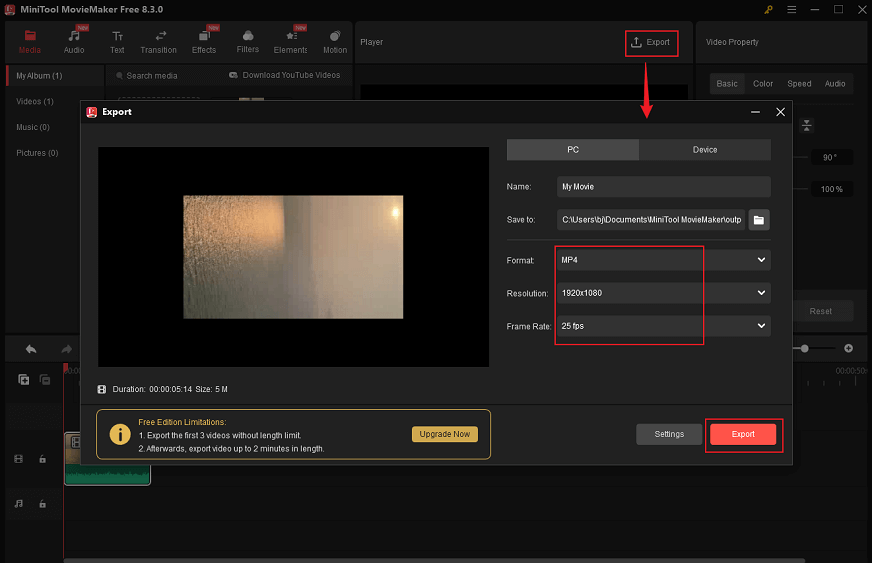Screen dimensions: 872x563
Task: Click the timeline zoom slider handle
Action: pos(805,348)
